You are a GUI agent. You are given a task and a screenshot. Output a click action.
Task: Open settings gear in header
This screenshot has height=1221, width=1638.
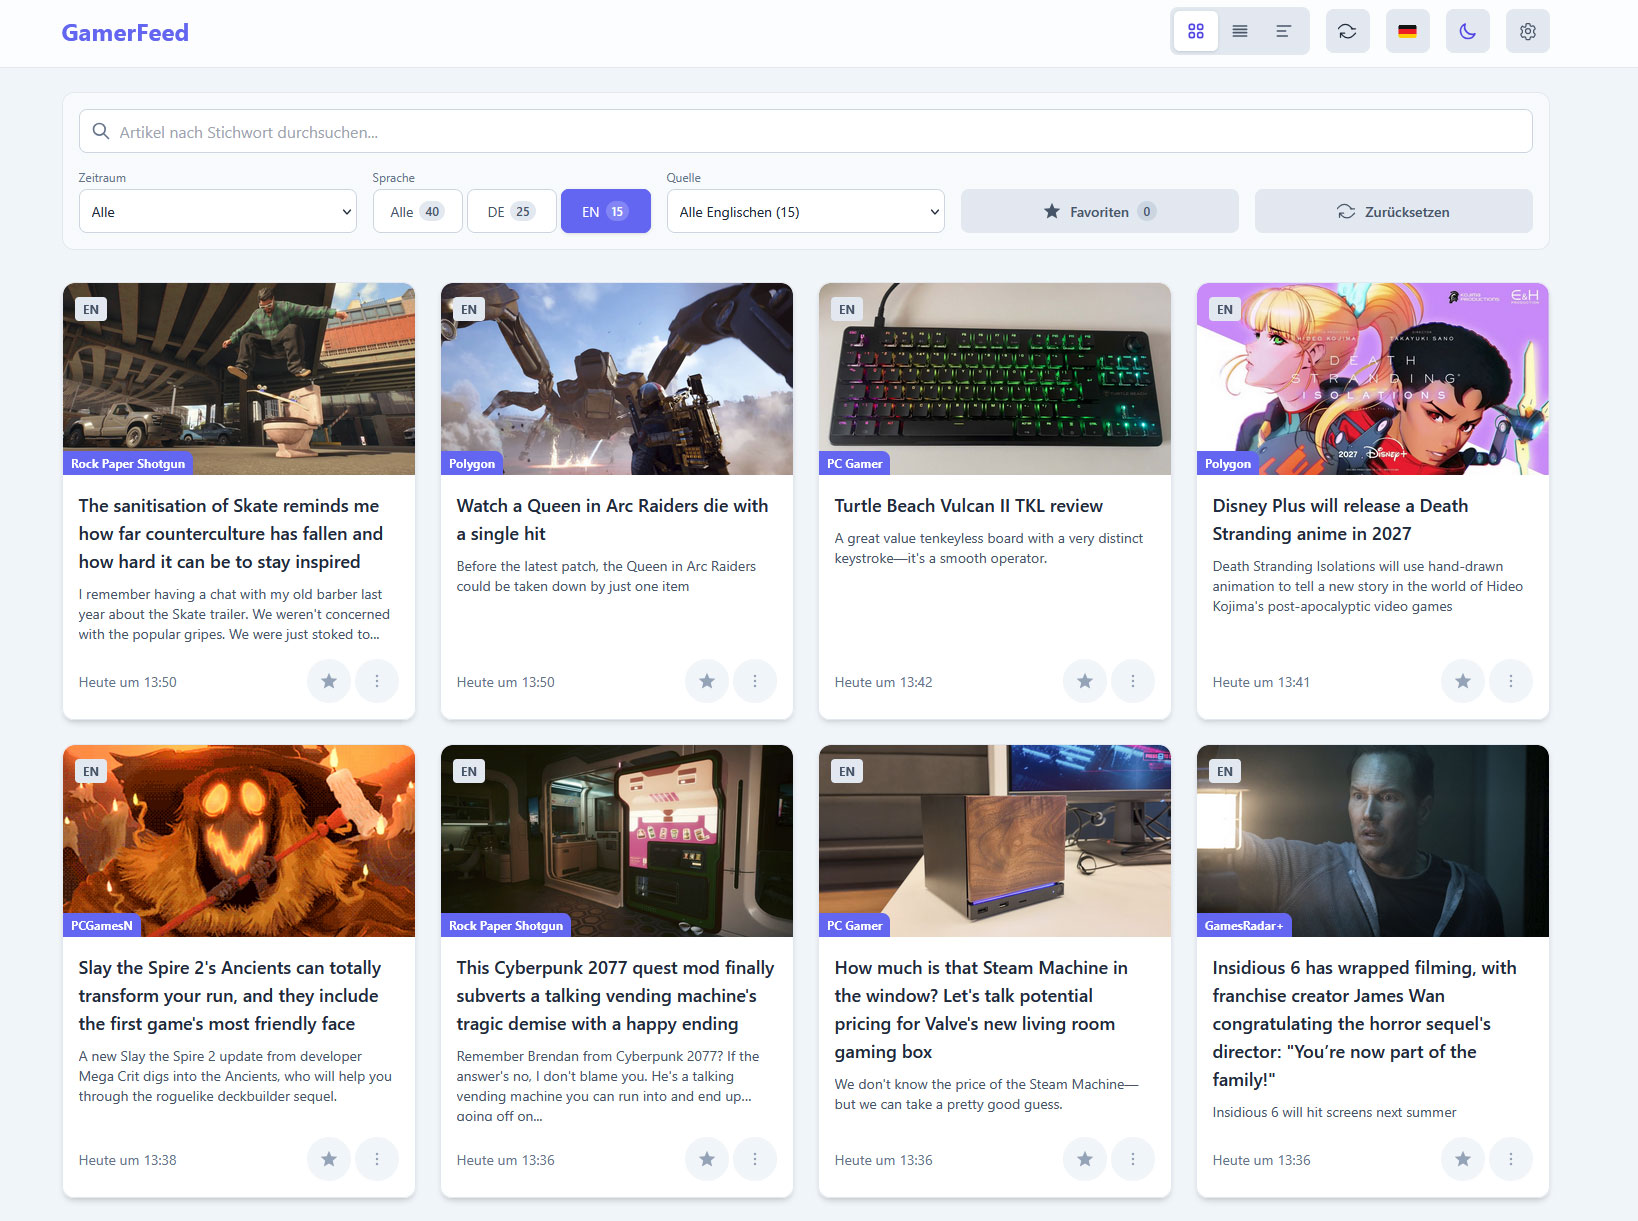1527,31
